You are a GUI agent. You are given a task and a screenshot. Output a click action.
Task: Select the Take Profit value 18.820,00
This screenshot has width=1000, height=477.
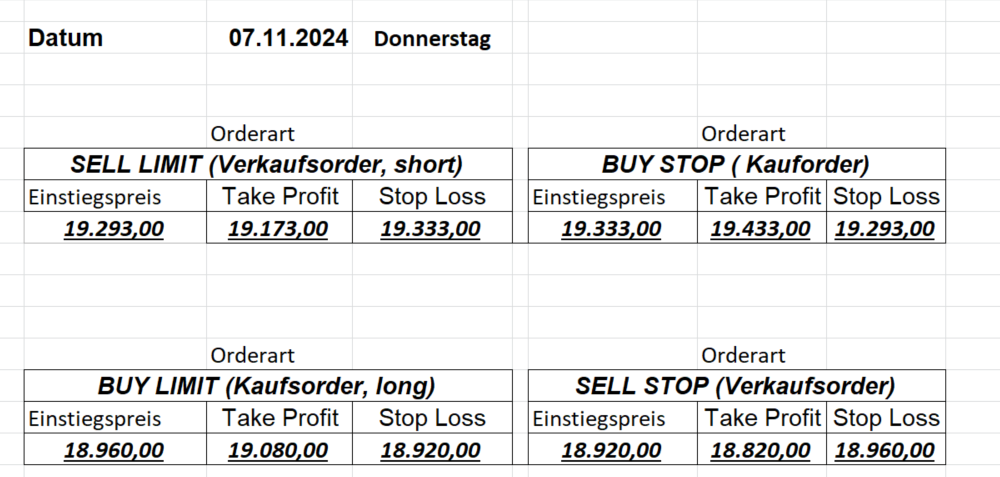(760, 450)
